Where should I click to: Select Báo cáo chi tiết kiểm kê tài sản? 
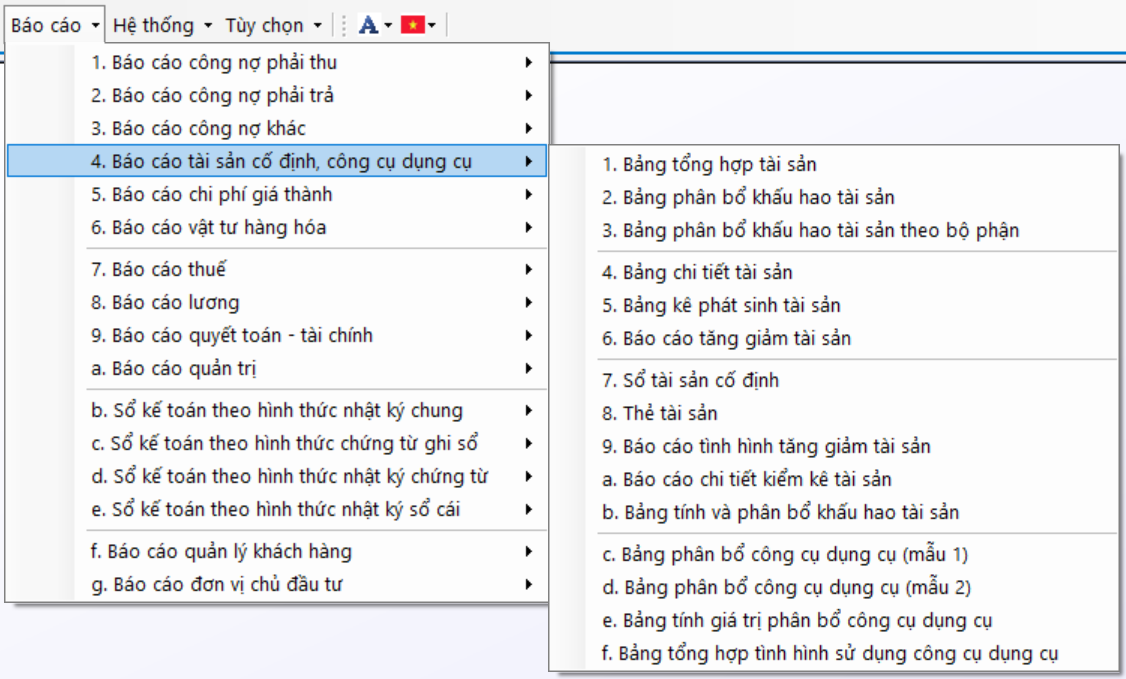[746, 479]
